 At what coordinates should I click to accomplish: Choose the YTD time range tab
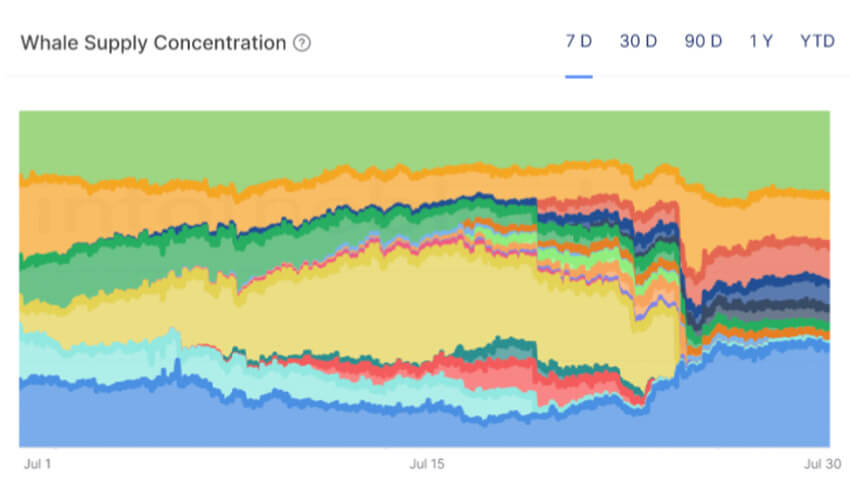pyautogui.click(x=817, y=42)
